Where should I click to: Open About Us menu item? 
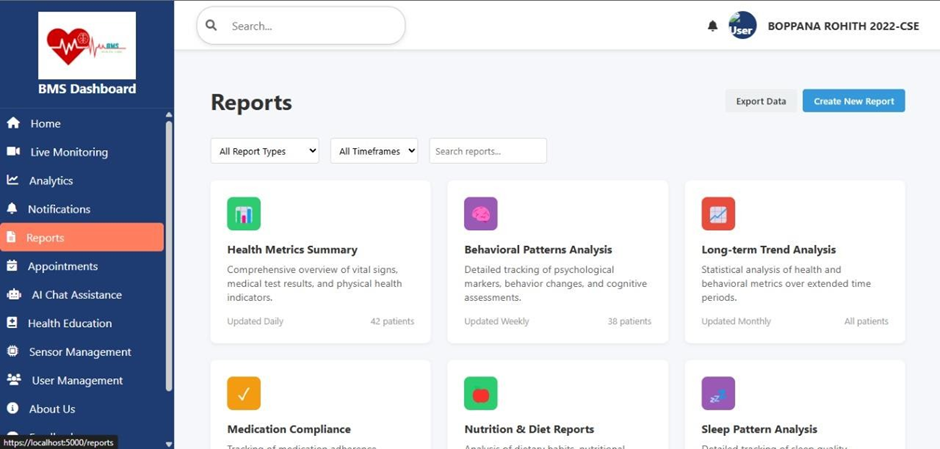[x=83, y=408]
